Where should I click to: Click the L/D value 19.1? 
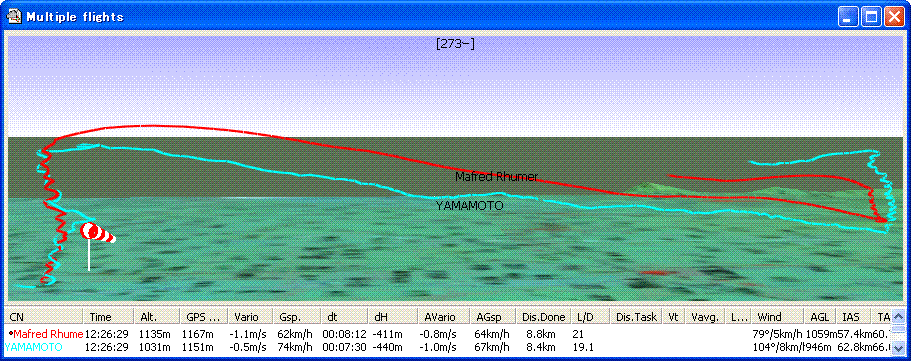(582, 347)
